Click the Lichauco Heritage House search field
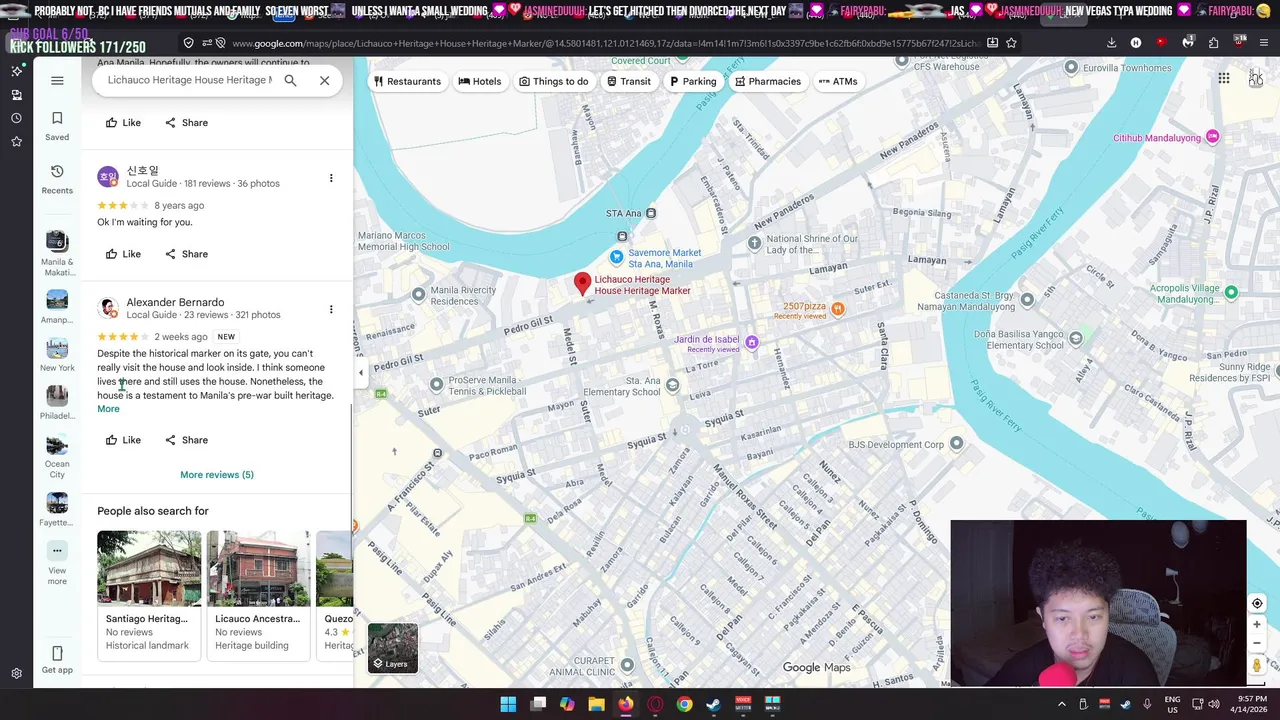Screen dimensions: 1280x720 point(189,80)
